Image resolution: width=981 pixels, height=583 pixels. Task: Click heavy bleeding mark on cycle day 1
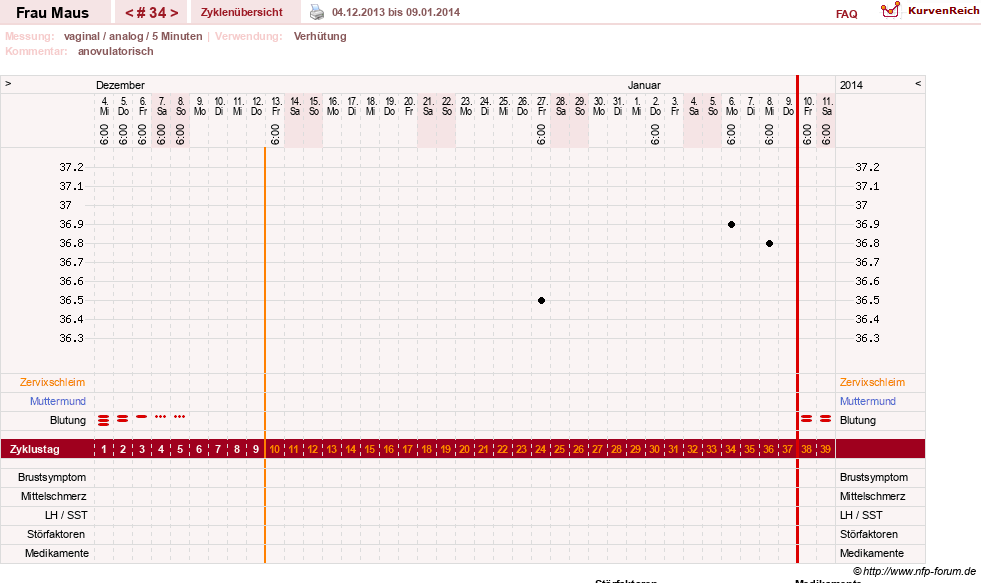[104, 420]
